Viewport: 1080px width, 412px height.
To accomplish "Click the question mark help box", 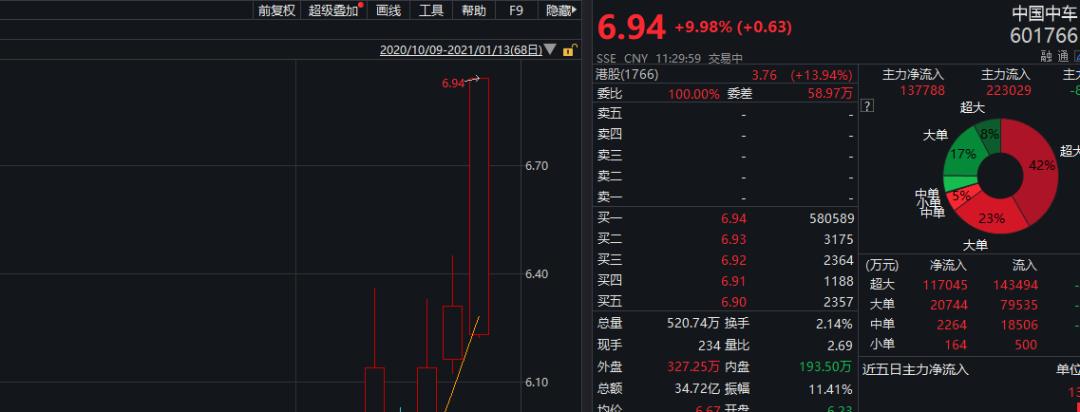I will coord(868,106).
